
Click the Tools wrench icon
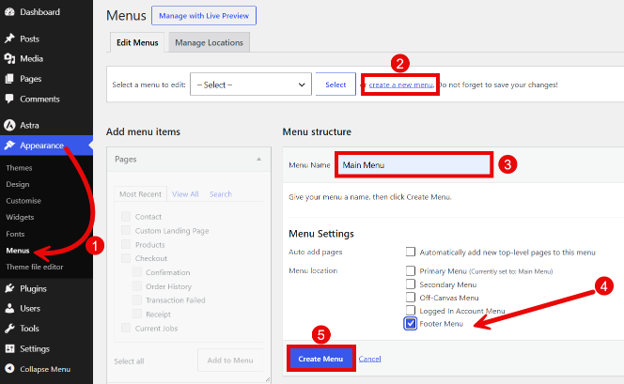(10, 328)
